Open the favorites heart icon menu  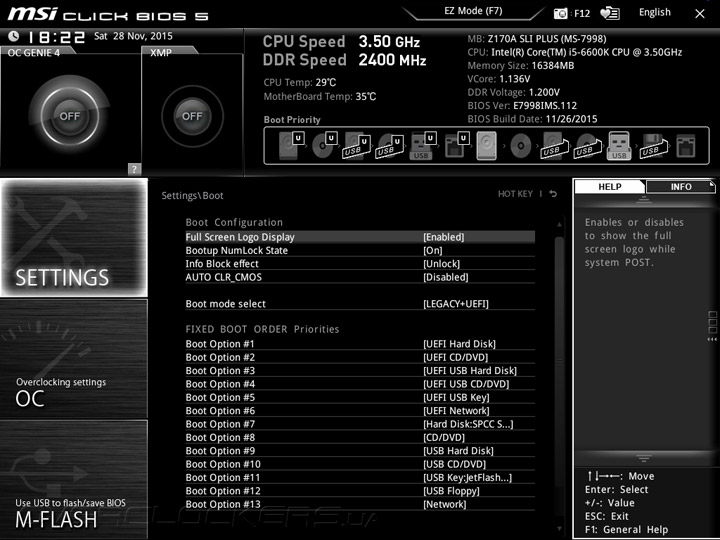click(x=610, y=13)
